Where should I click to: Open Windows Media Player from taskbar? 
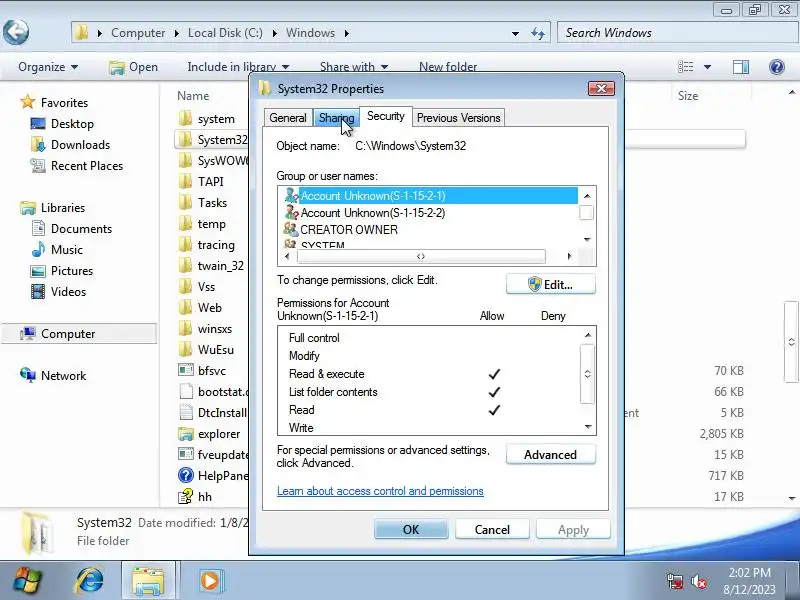[209, 581]
